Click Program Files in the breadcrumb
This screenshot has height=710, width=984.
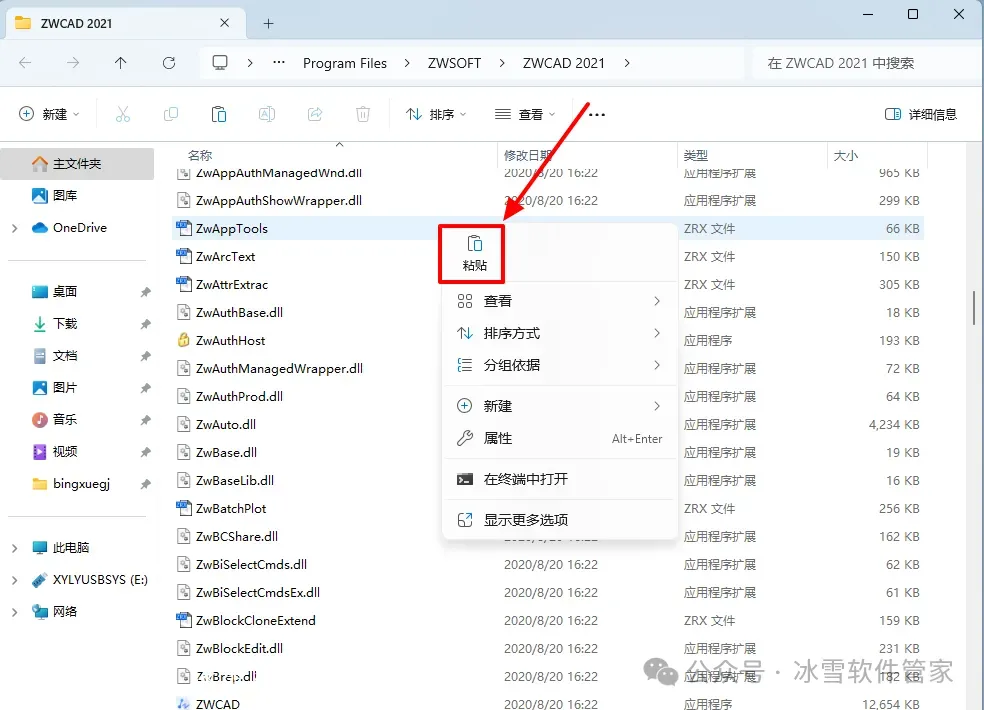tap(345, 63)
